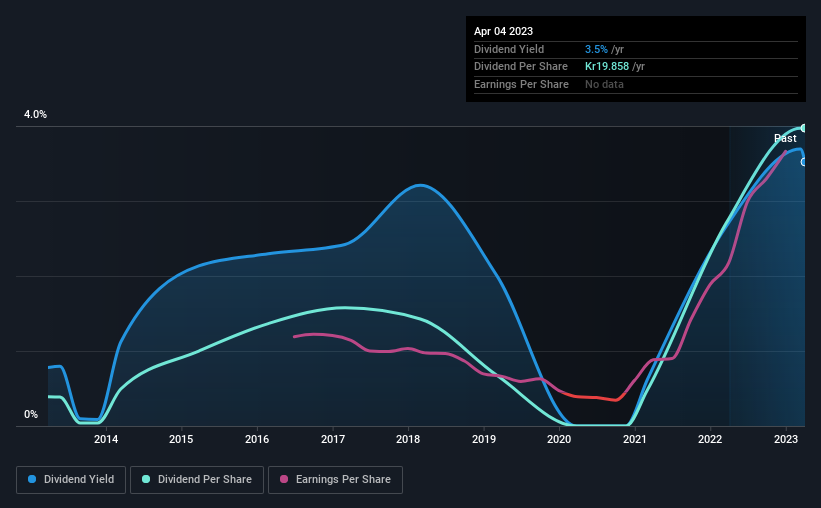Viewport: 821px width, 508px height.
Task: Click the pink Earnings Per Share legend dot
Action: (x=284, y=479)
